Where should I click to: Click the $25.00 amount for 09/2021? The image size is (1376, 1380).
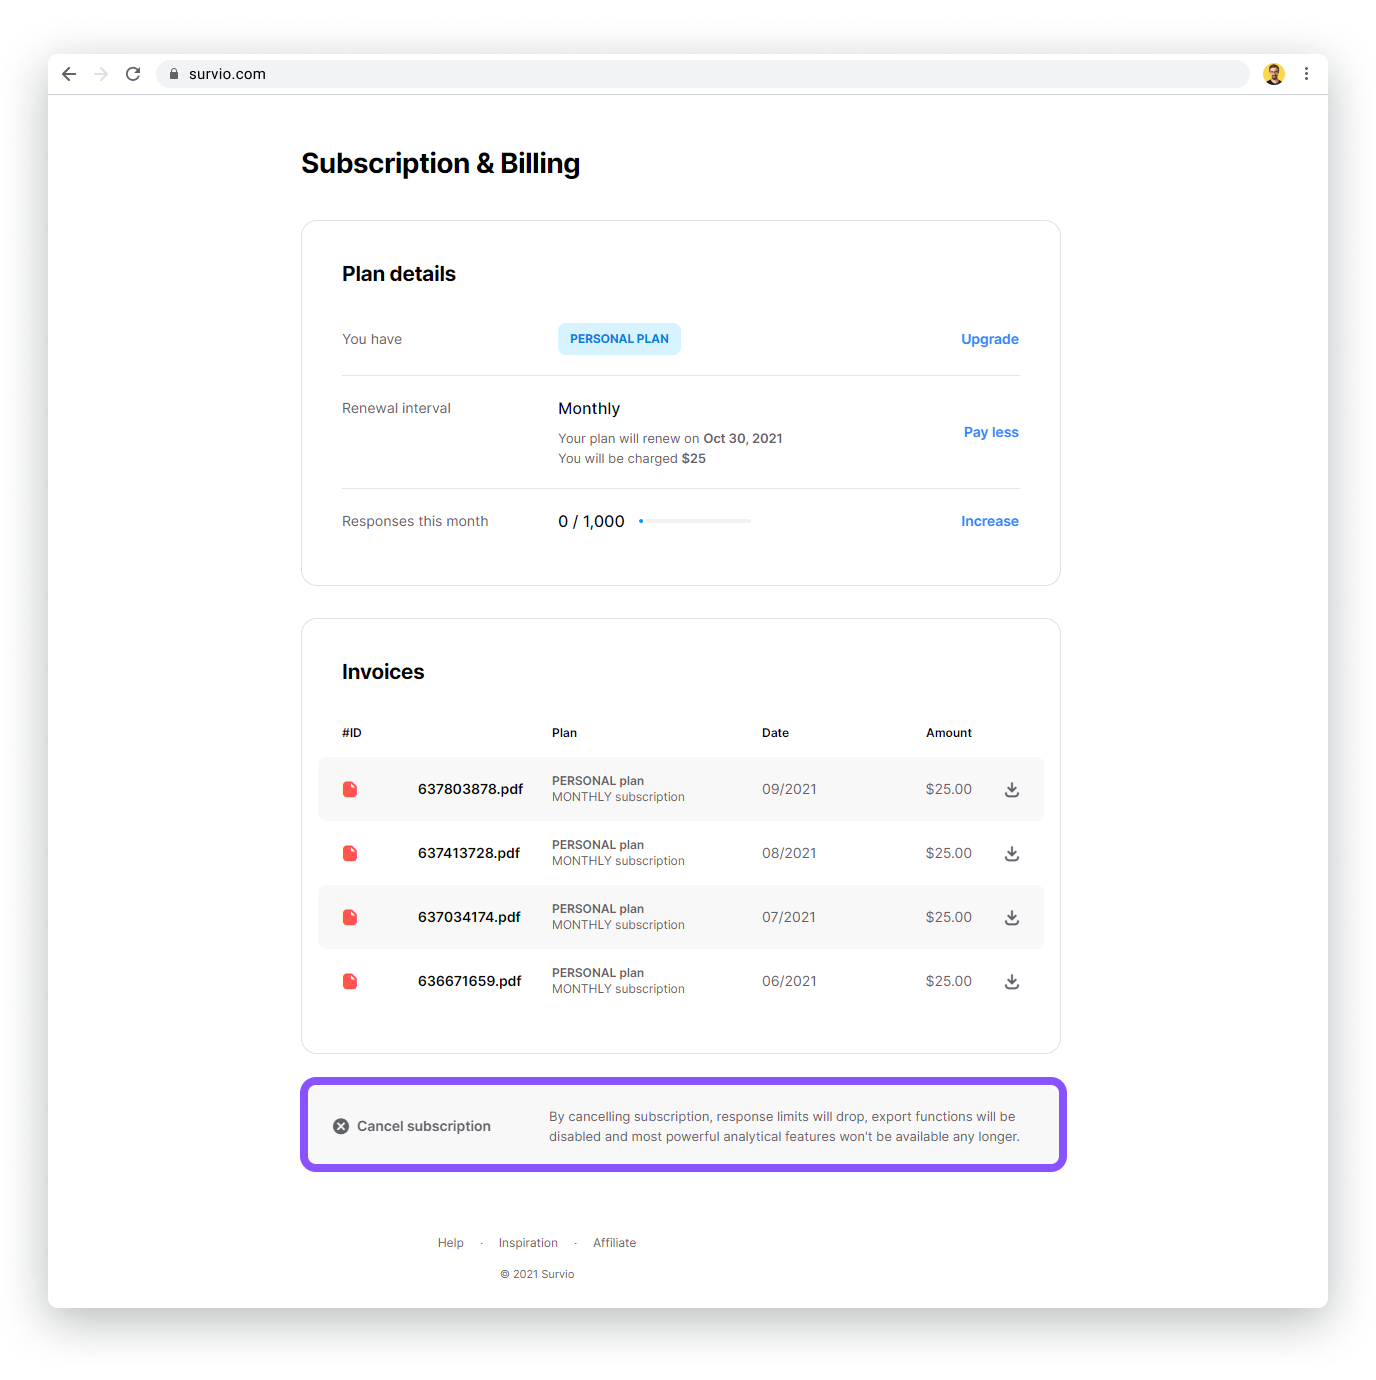pyautogui.click(x=949, y=789)
